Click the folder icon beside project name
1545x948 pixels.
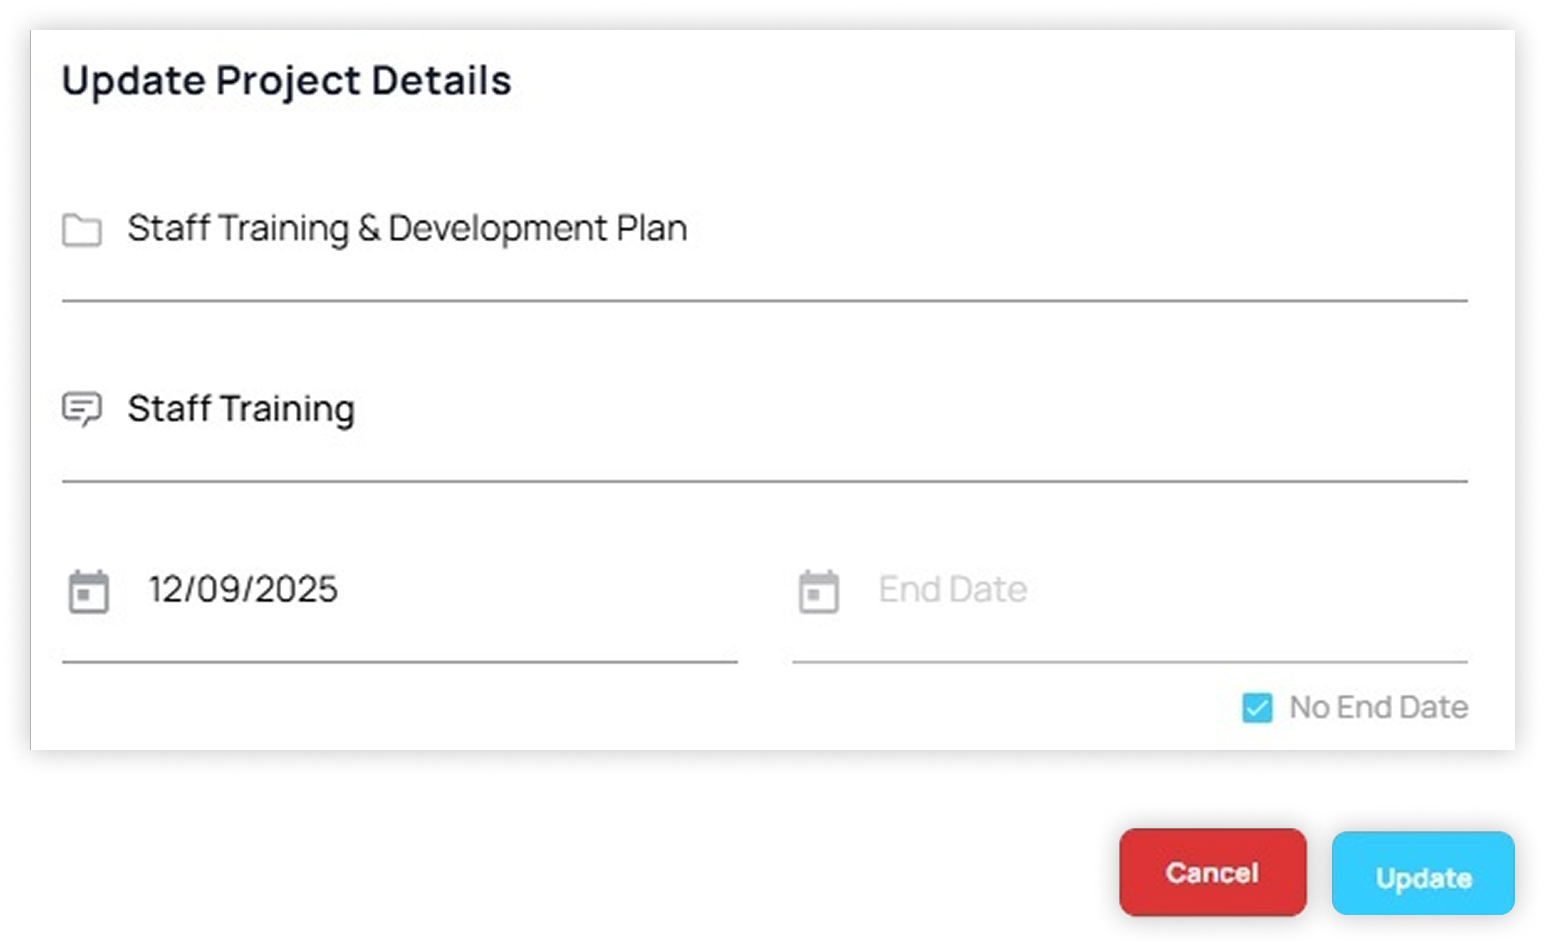[82, 230]
